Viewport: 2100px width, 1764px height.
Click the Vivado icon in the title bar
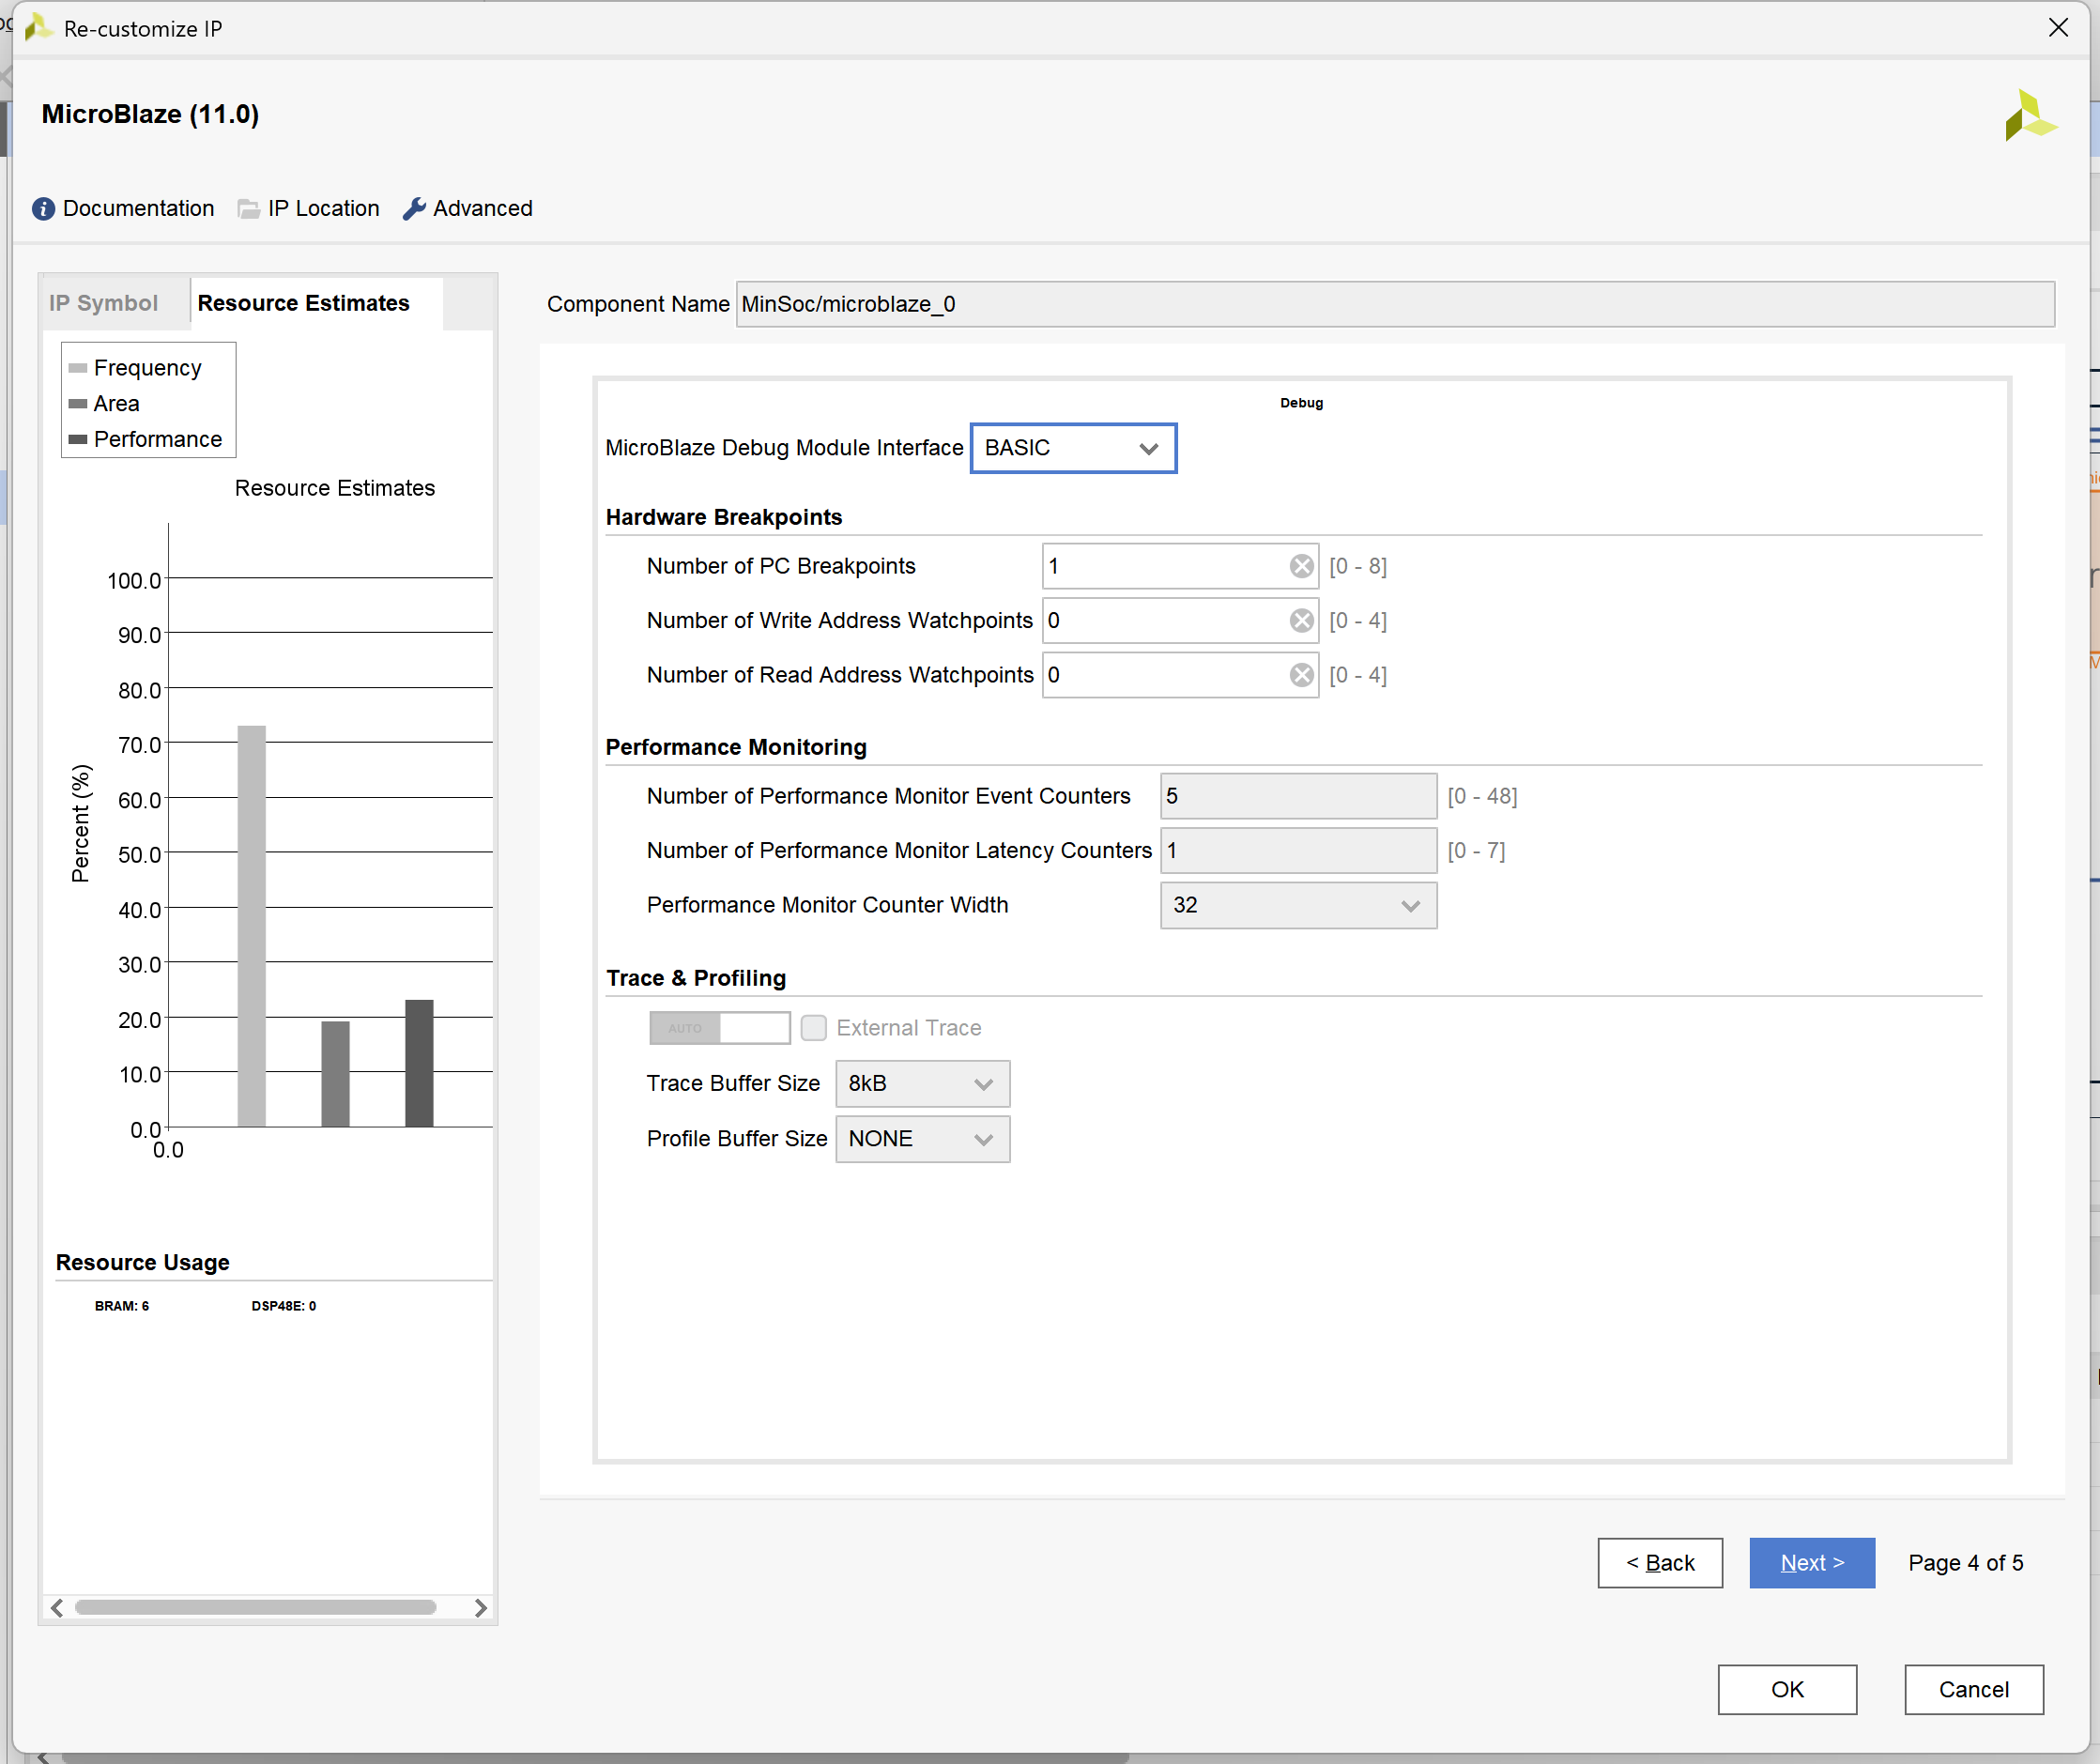point(38,28)
